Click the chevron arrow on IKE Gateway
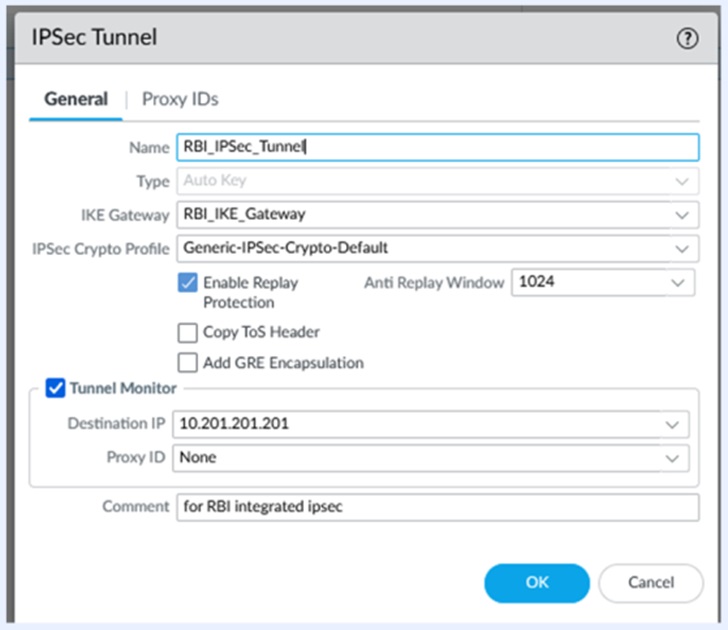The height and width of the screenshot is (630, 728). click(x=681, y=214)
